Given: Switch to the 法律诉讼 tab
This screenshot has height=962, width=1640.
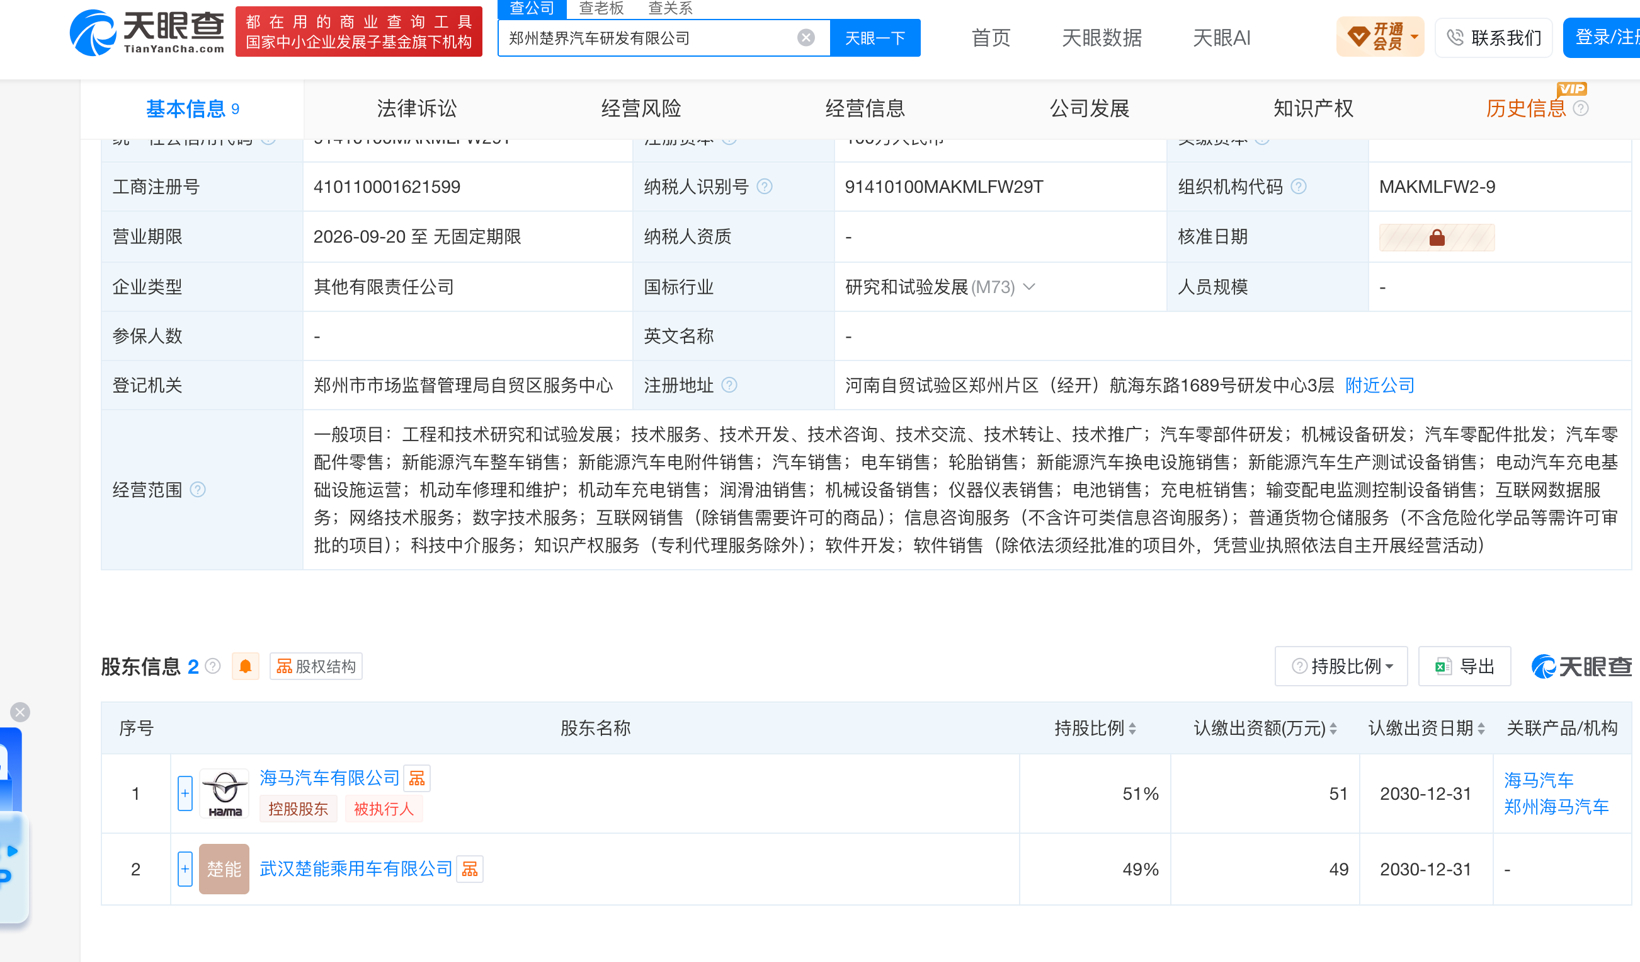Looking at the screenshot, I should tap(417, 108).
